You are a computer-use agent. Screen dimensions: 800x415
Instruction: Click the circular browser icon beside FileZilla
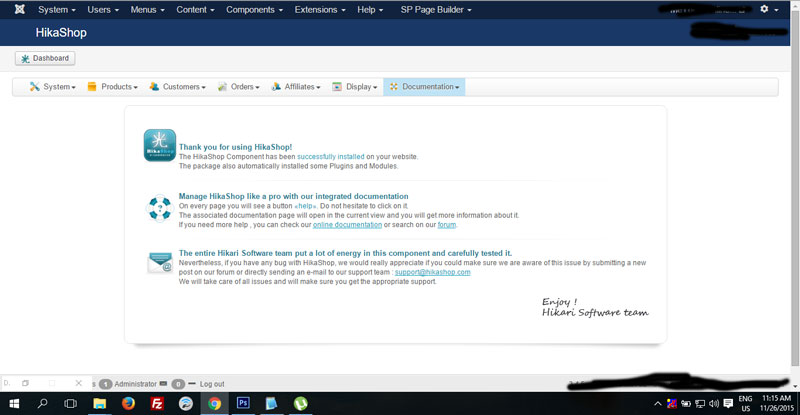pyautogui.click(x=186, y=404)
